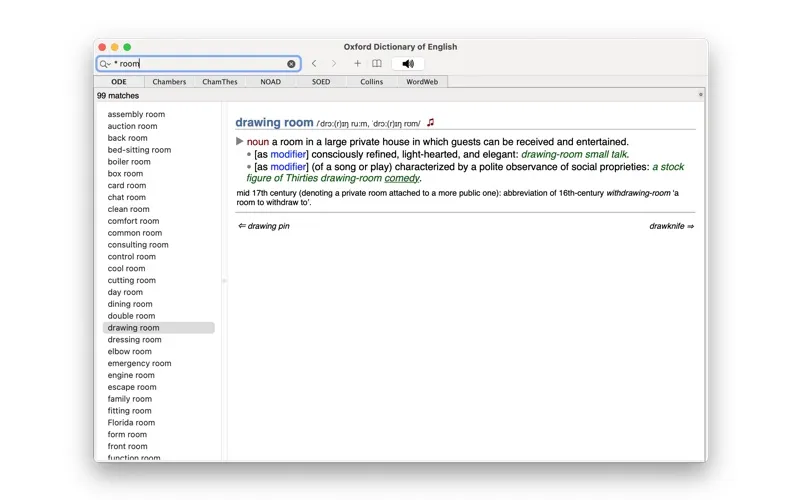The height and width of the screenshot is (500, 800).
Task: Select 'box room' in the list
Action: (126, 173)
